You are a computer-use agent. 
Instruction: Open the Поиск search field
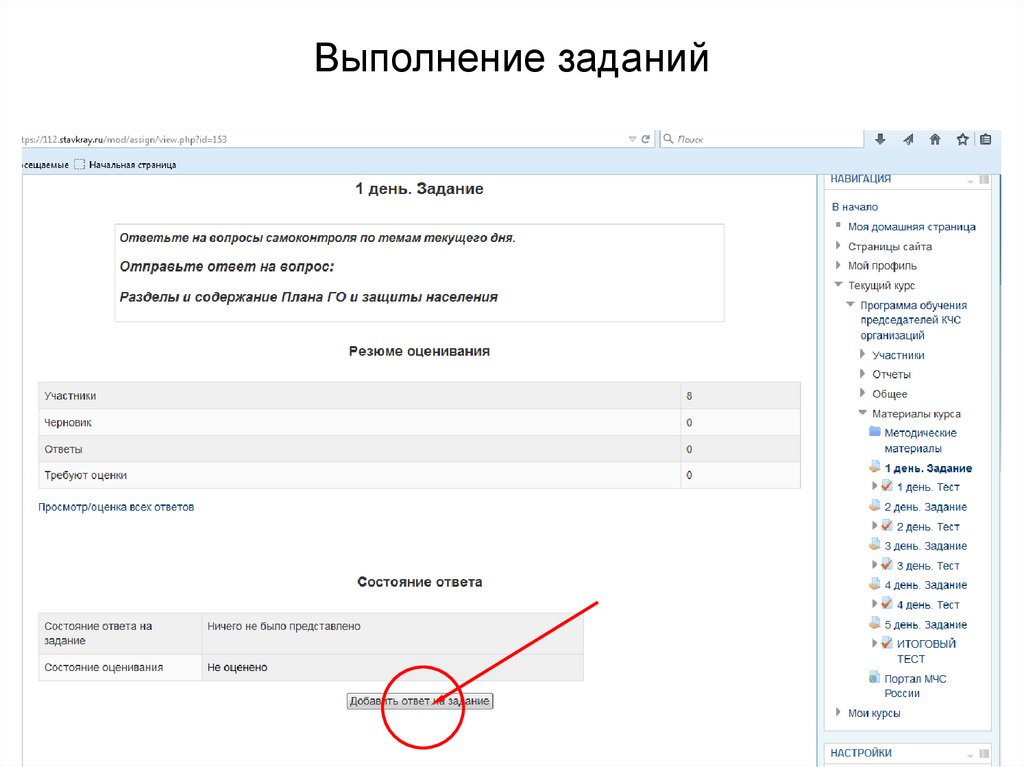tap(760, 138)
